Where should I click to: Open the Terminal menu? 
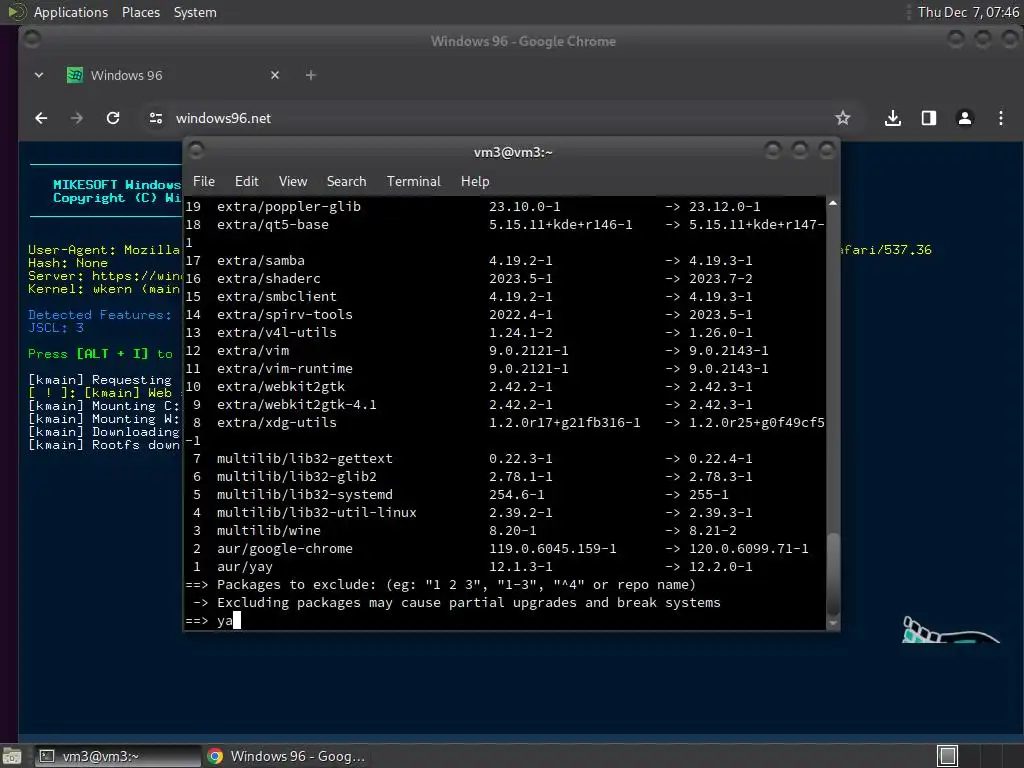pos(413,181)
